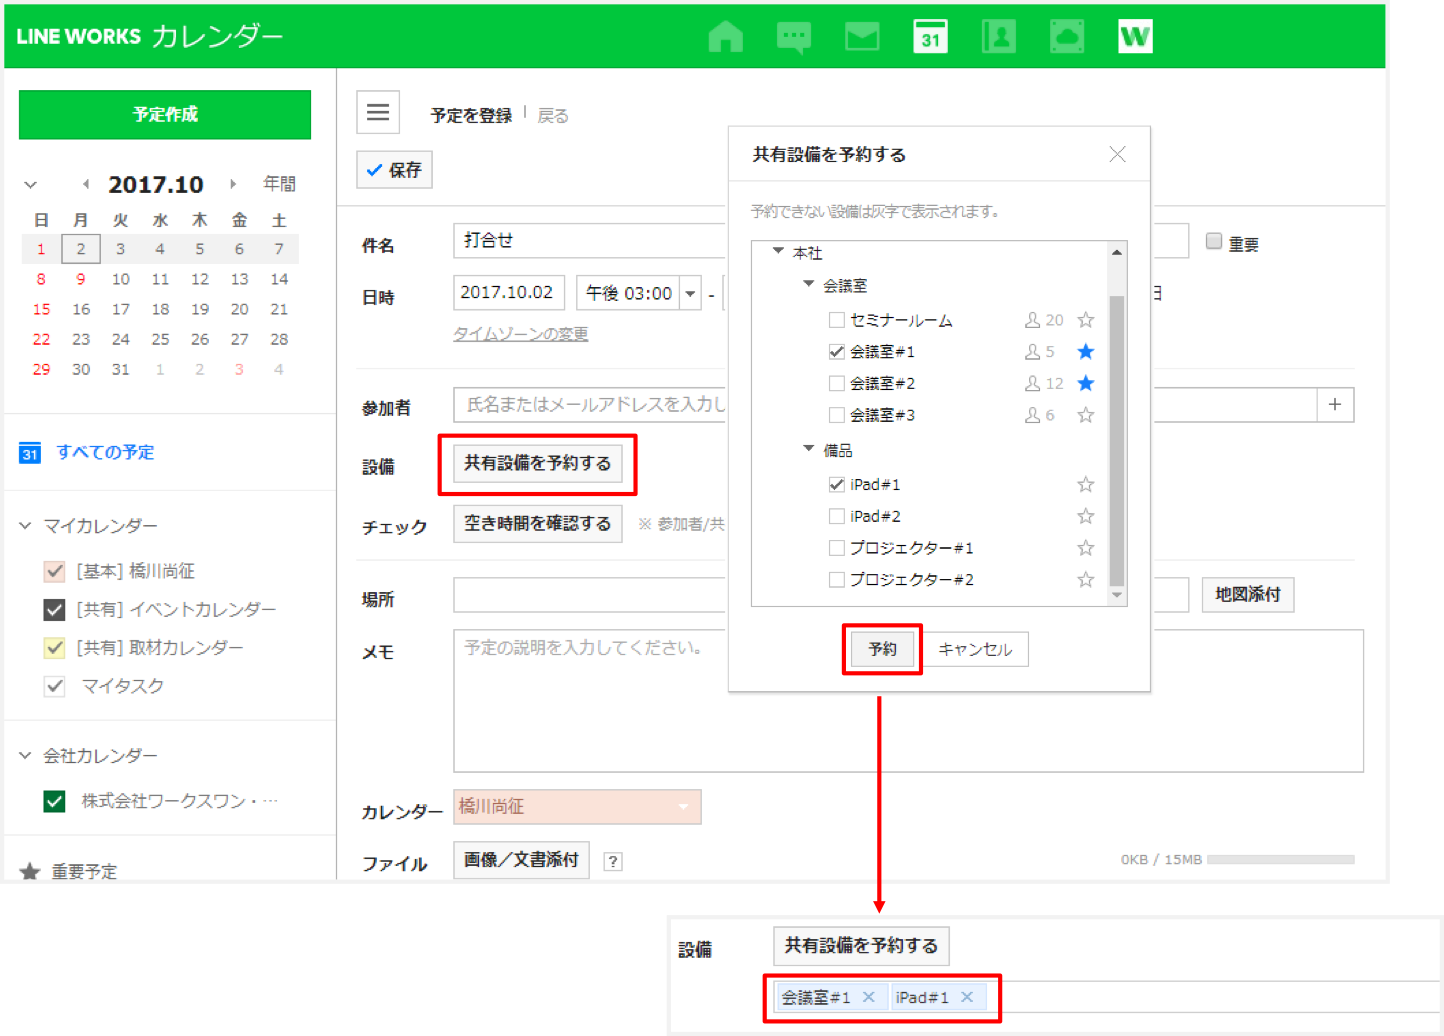1444x1036 pixels.
Task: Open the 午後 03:00 time dropdown
Action: pos(689,294)
